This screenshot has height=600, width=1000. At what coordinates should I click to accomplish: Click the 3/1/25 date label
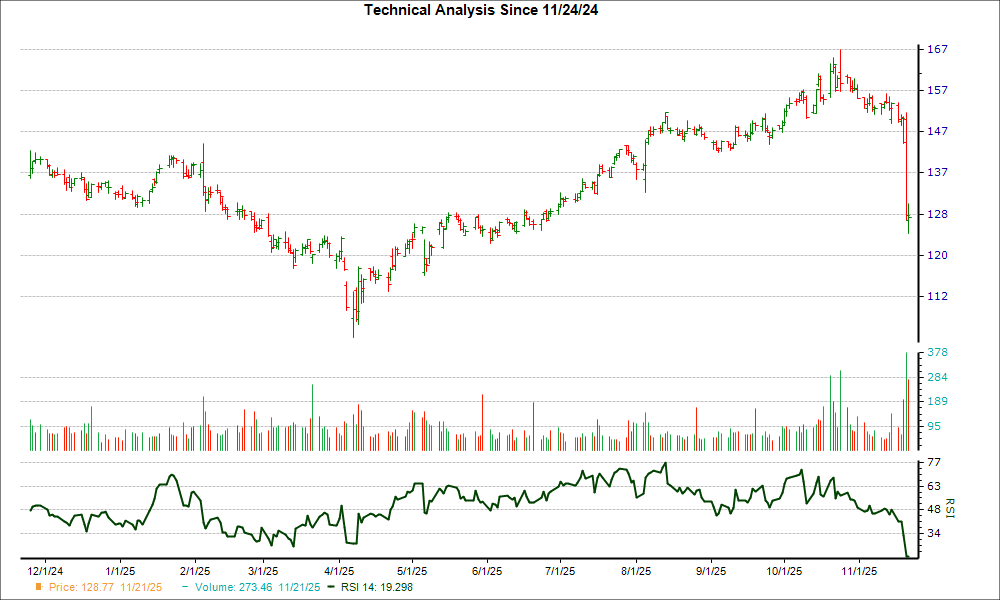click(x=263, y=571)
